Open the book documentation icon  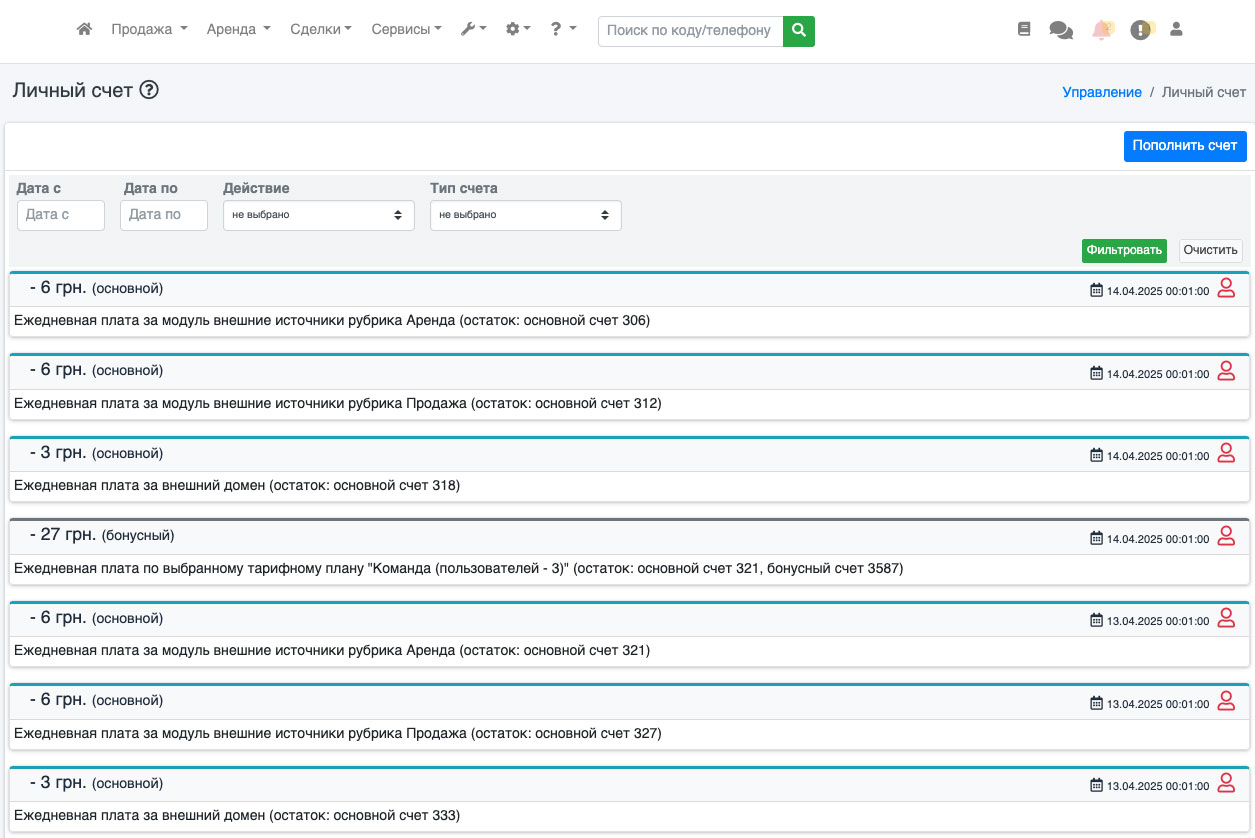pos(1024,30)
